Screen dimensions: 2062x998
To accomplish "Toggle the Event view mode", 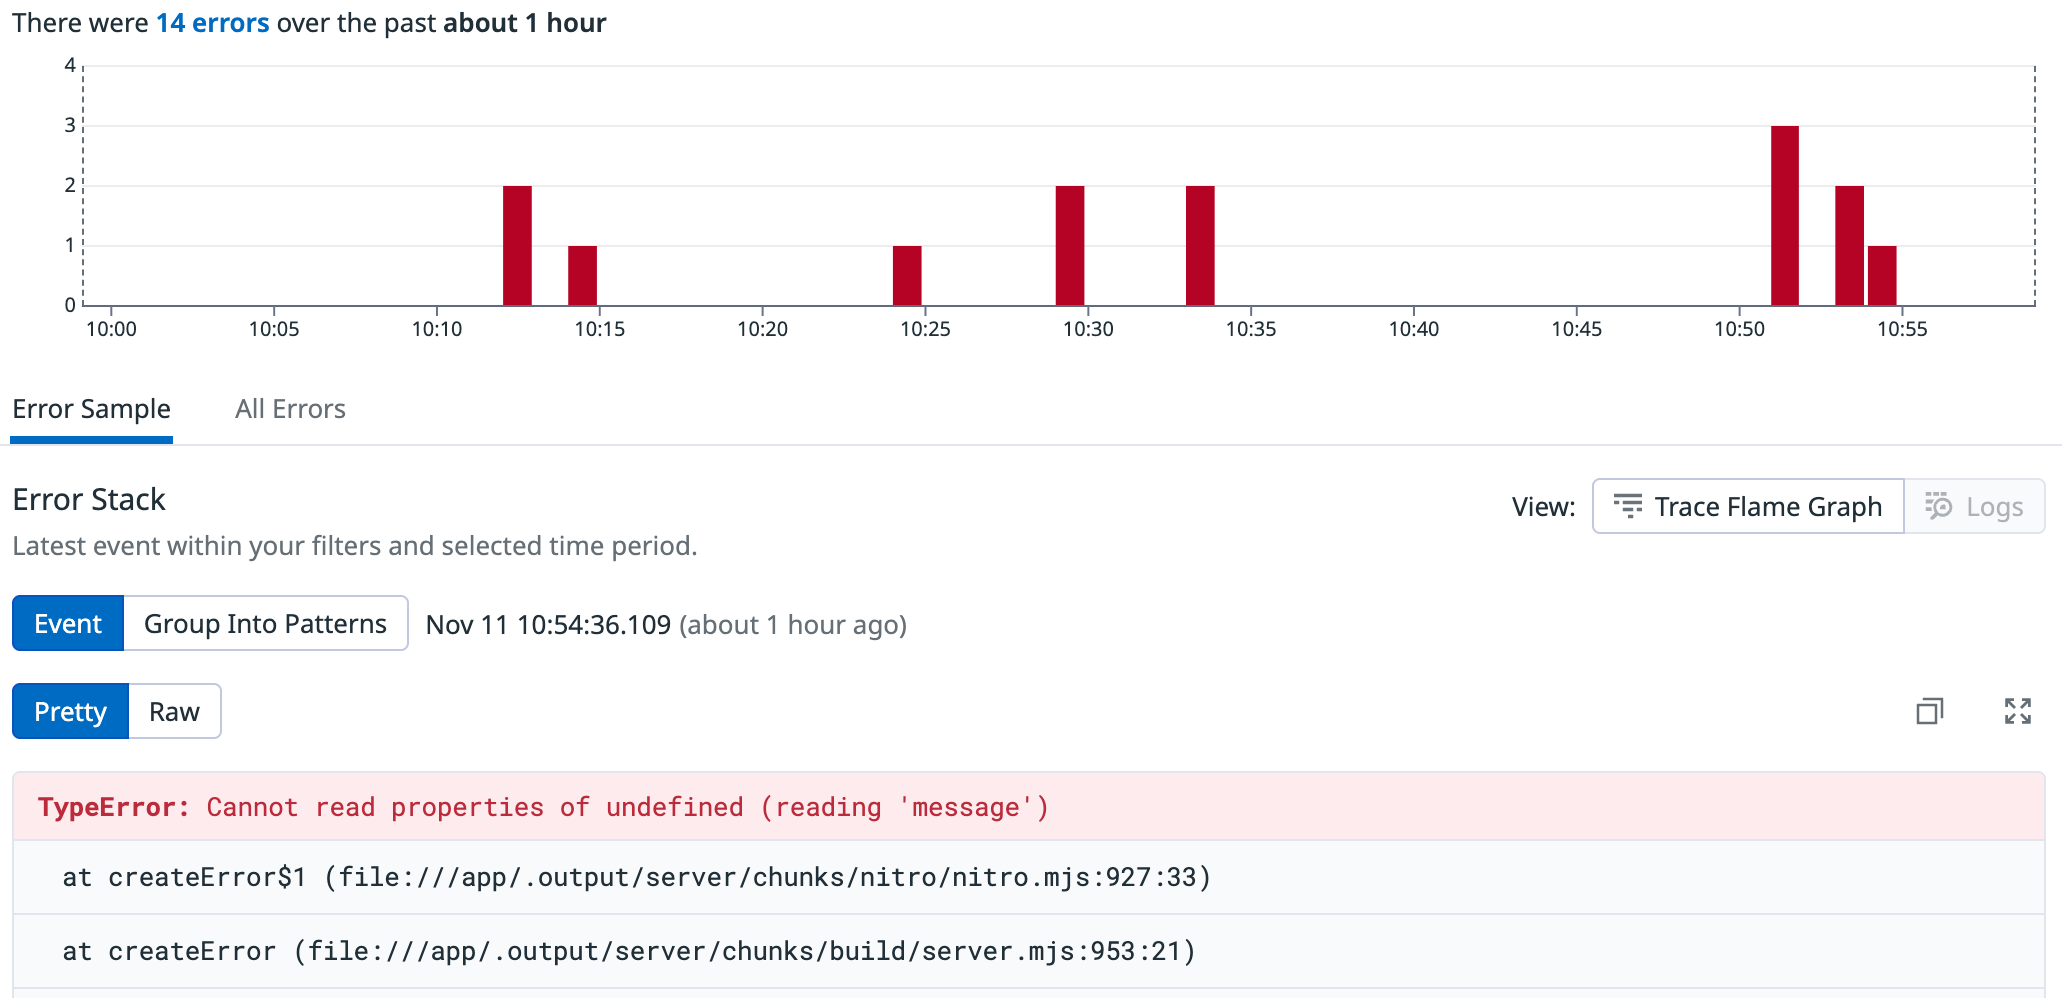I will (68, 624).
